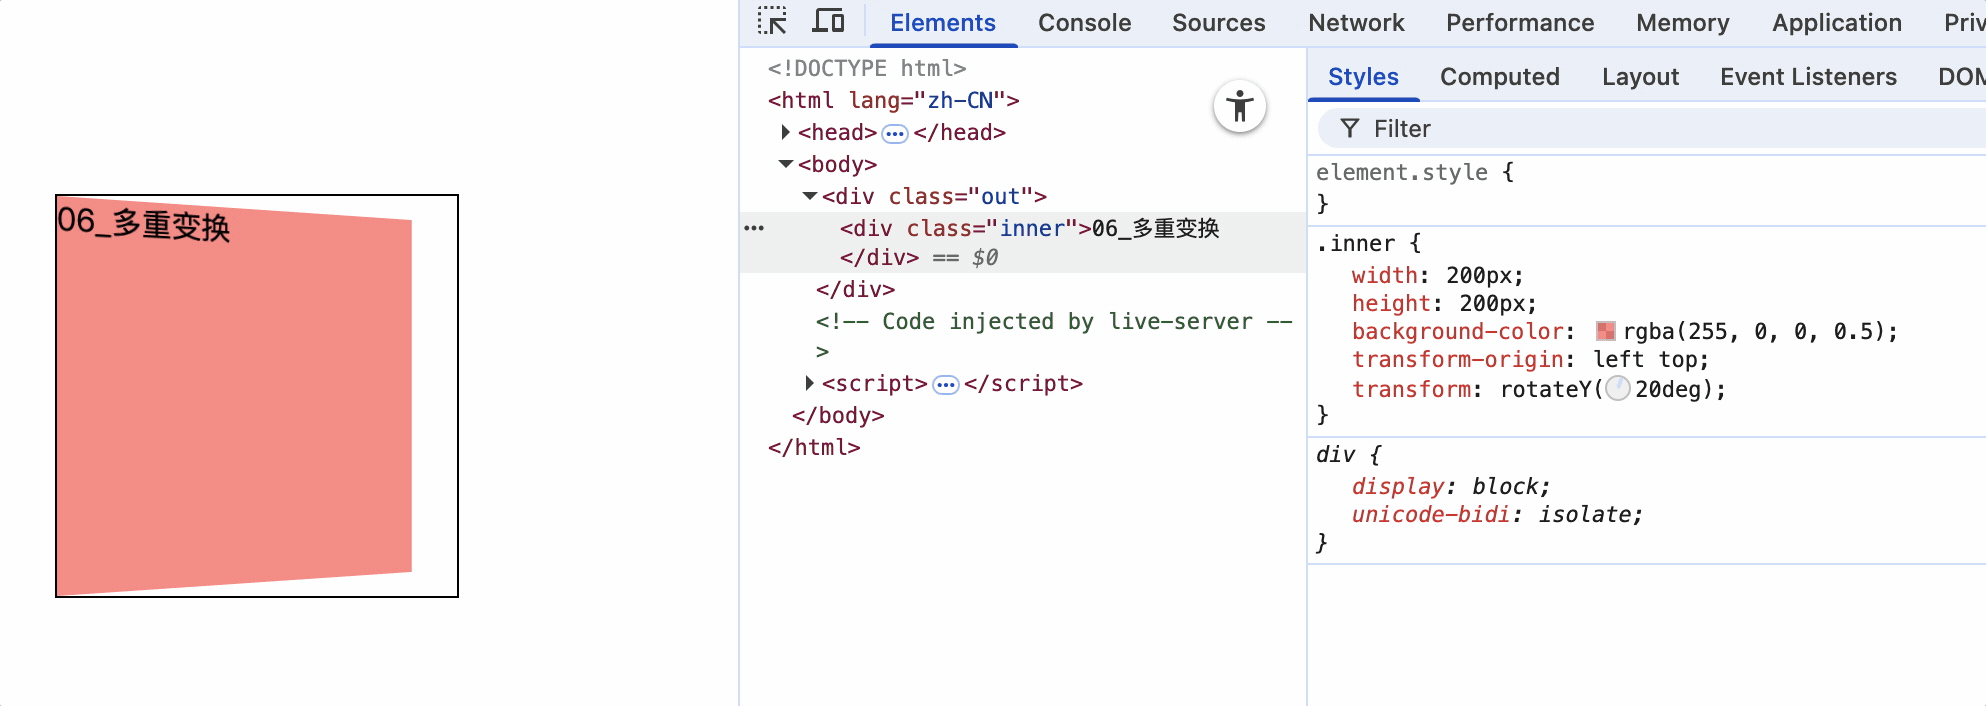
Task: Activate the inspect element picker icon
Action: [772, 22]
